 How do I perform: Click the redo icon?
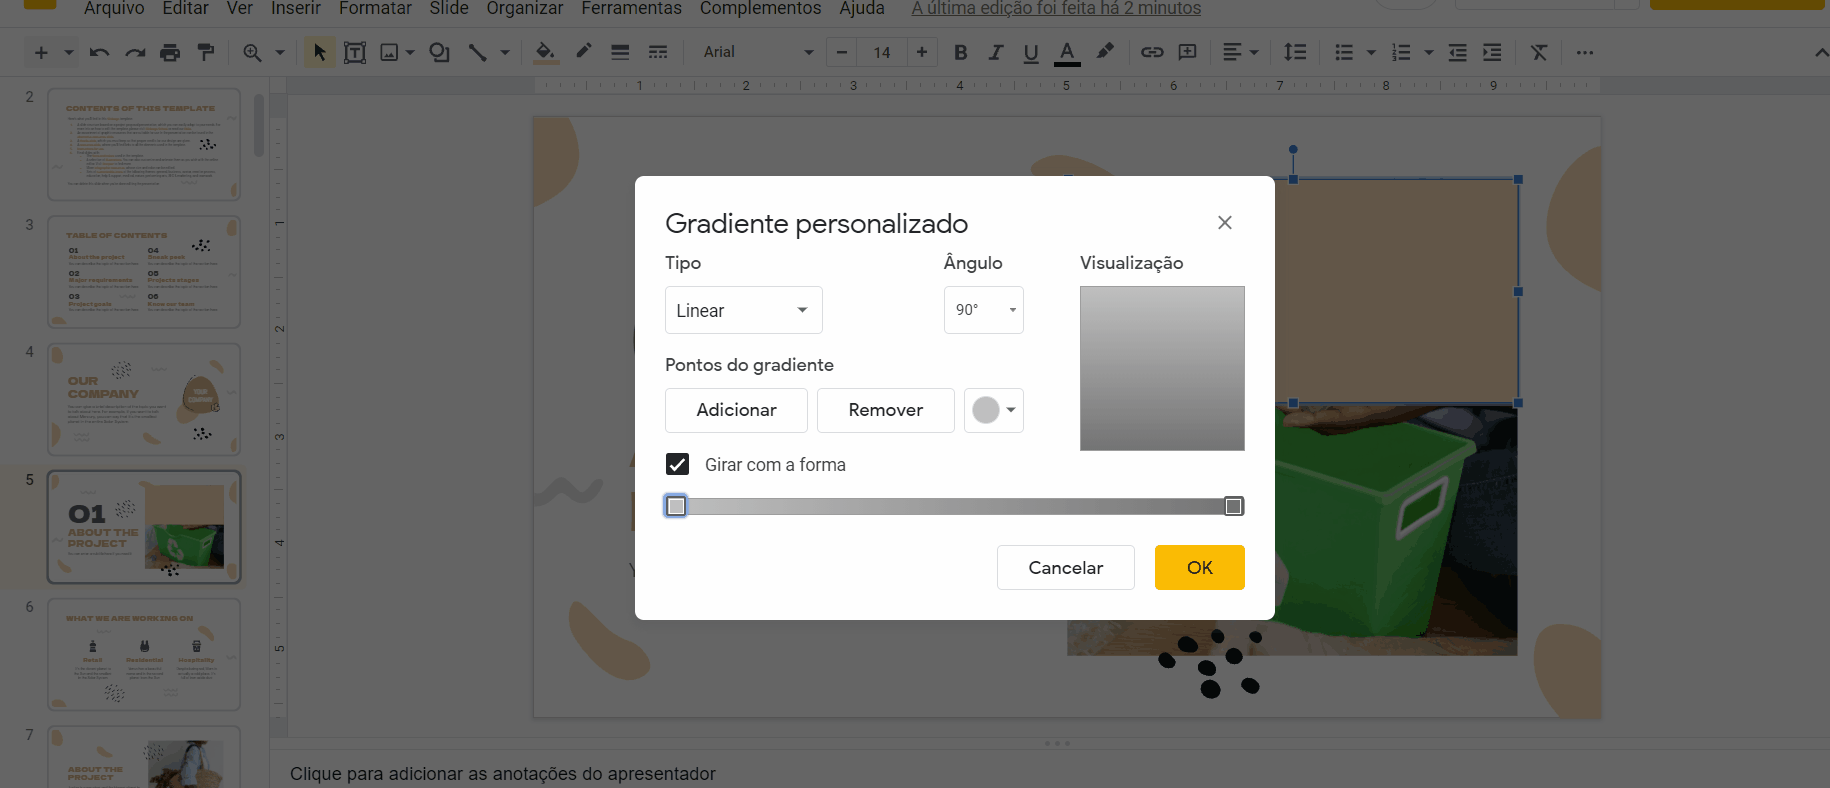(x=135, y=53)
